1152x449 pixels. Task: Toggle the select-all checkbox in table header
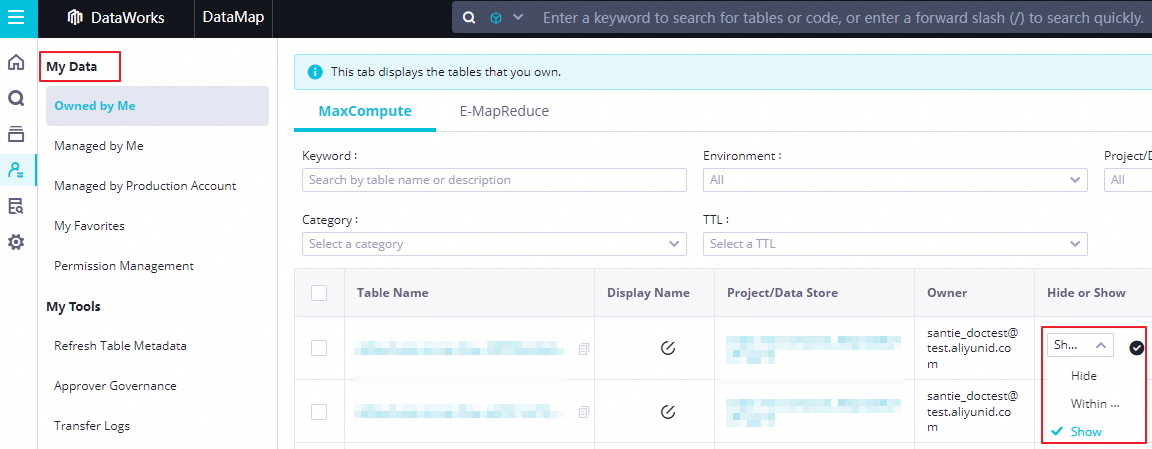319,293
